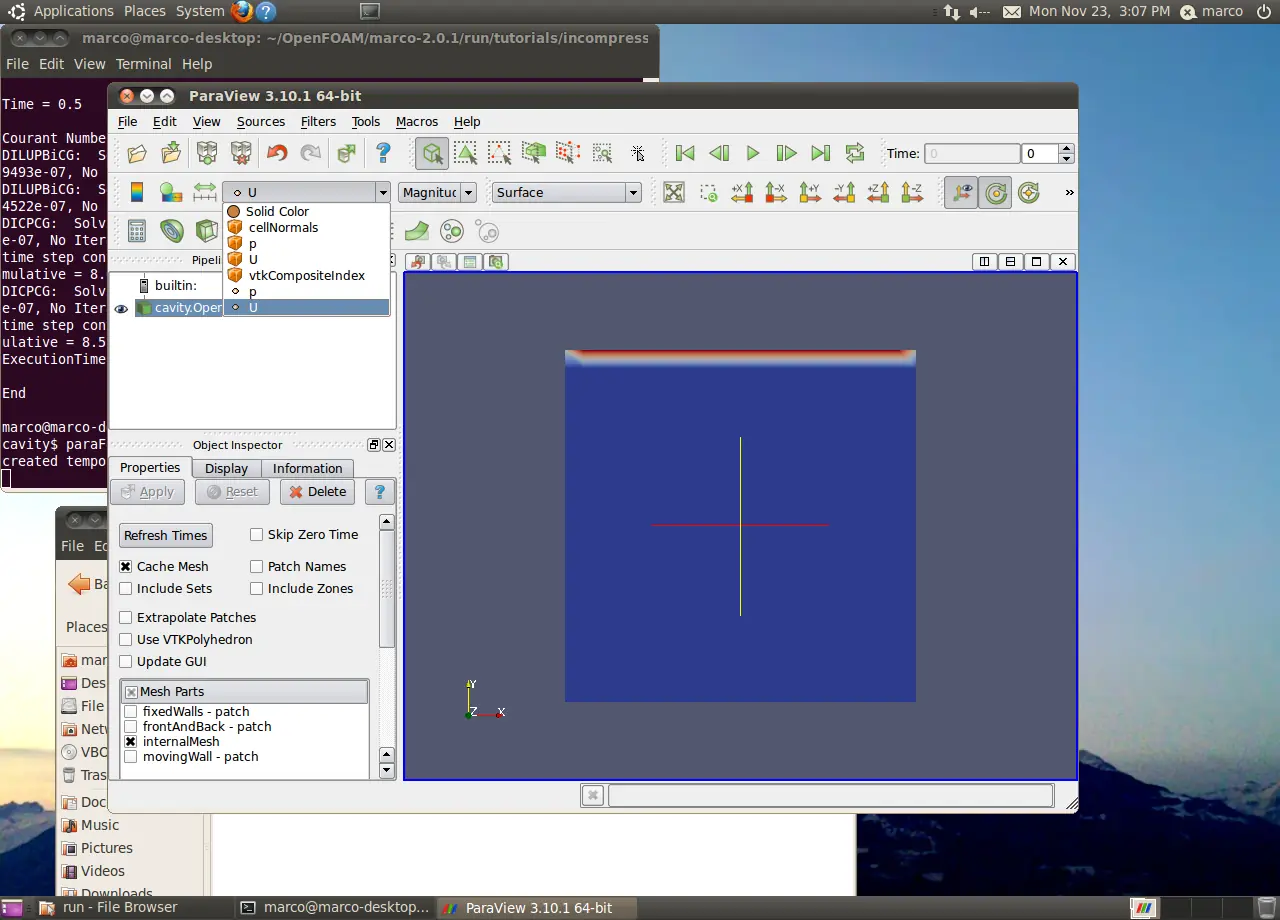Click the Open file folder icon
The height and width of the screenshot is (920, 1280).
click(137, 153)
